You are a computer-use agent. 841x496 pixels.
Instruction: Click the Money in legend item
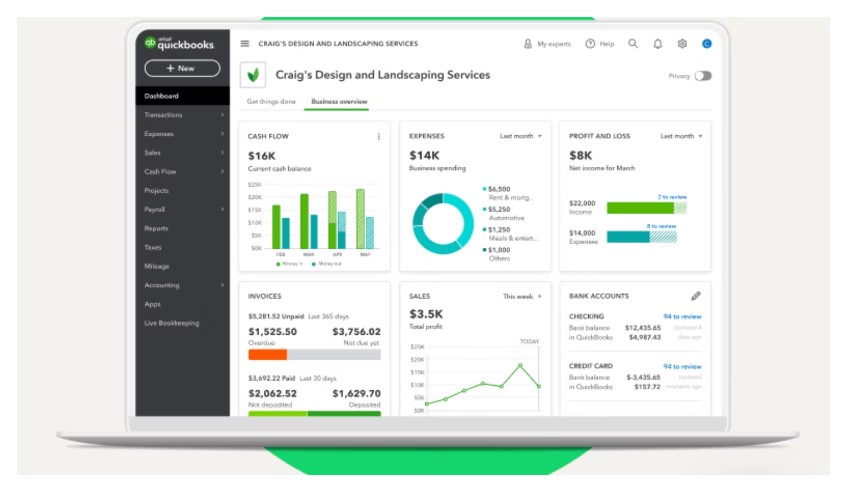(290, 264)
